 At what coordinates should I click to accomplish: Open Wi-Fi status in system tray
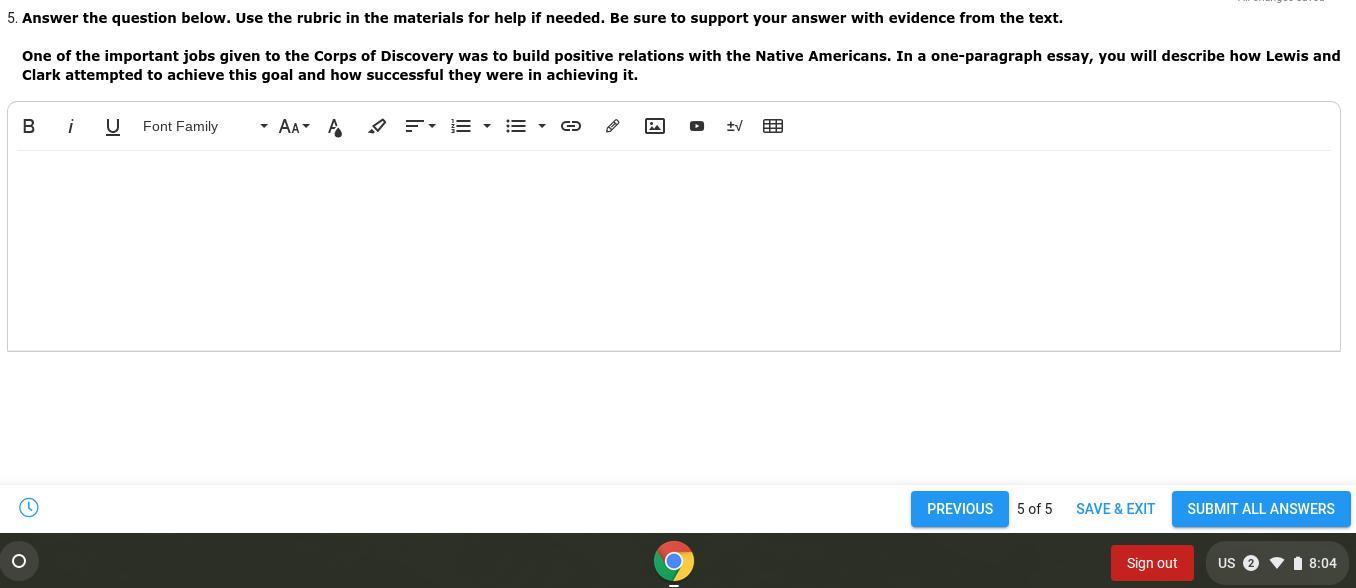pos(1276,563)
